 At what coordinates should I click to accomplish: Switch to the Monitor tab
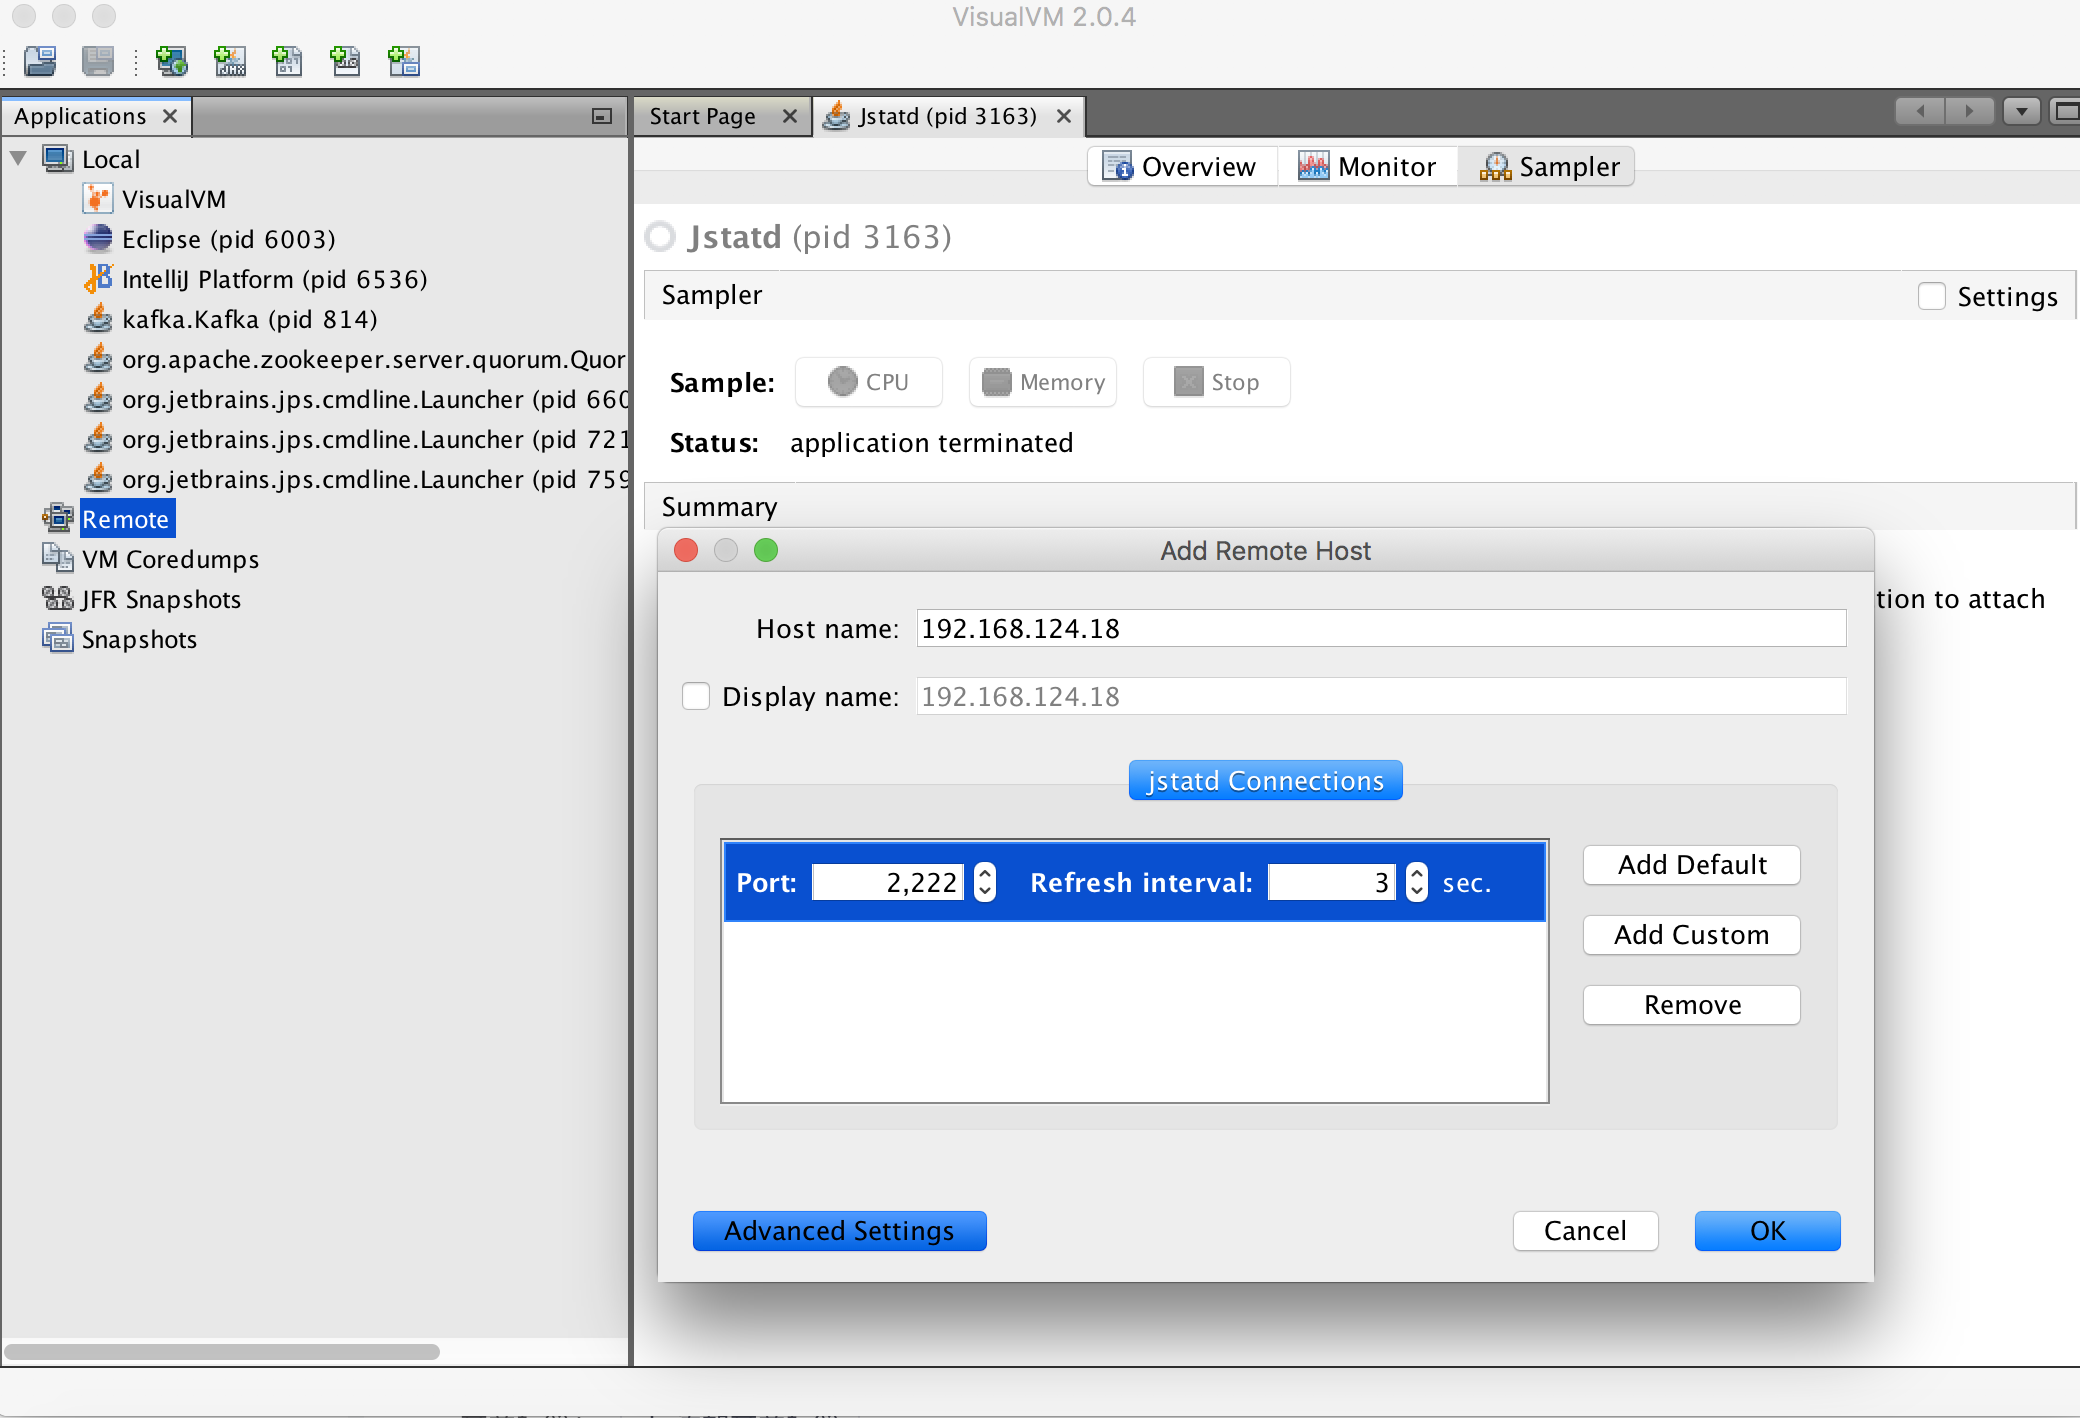[1367, 166]
